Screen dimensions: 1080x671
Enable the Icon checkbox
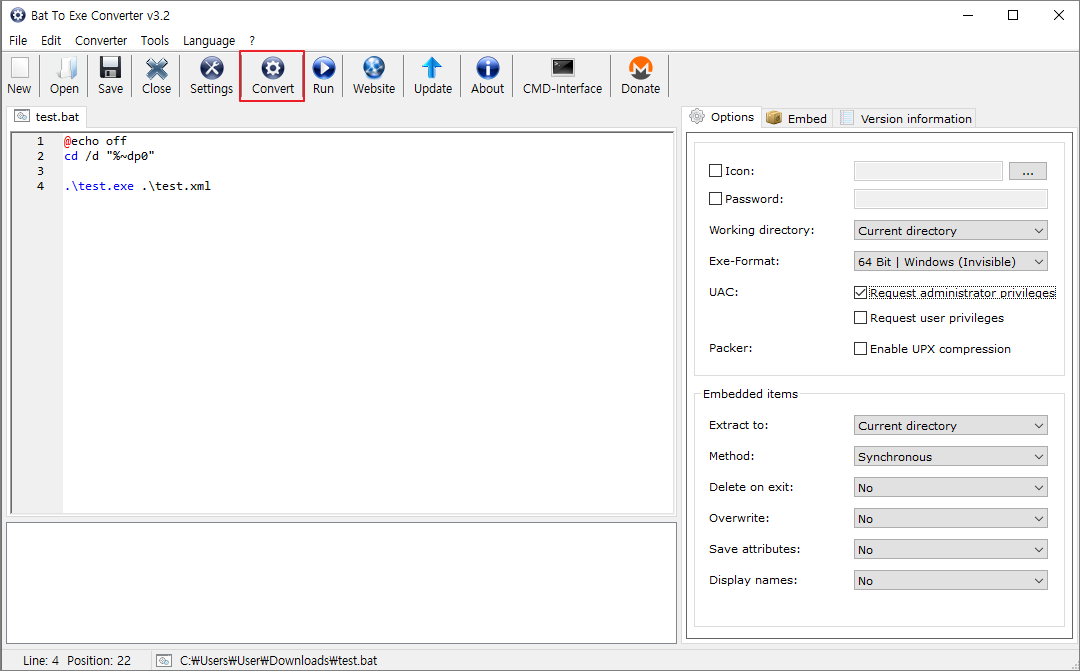[716, 170]
